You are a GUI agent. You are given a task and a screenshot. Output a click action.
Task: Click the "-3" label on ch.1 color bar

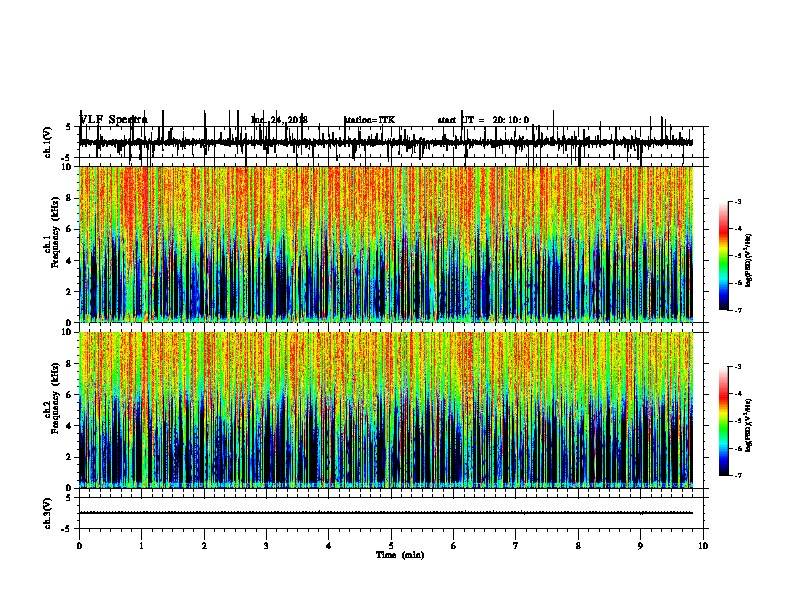pos(738,201)
